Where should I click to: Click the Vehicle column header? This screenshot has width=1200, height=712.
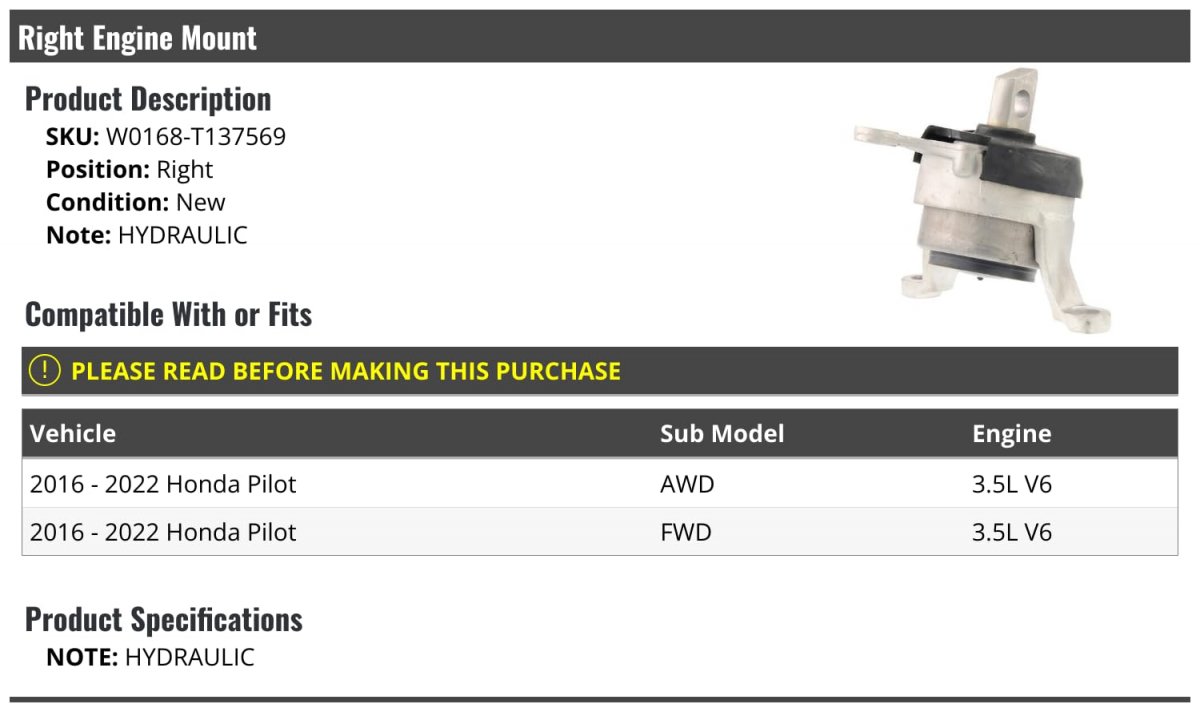73,434
